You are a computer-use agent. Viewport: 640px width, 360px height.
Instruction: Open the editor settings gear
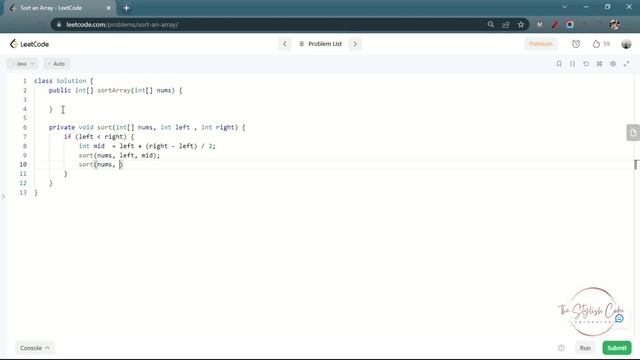pos(613,64)
